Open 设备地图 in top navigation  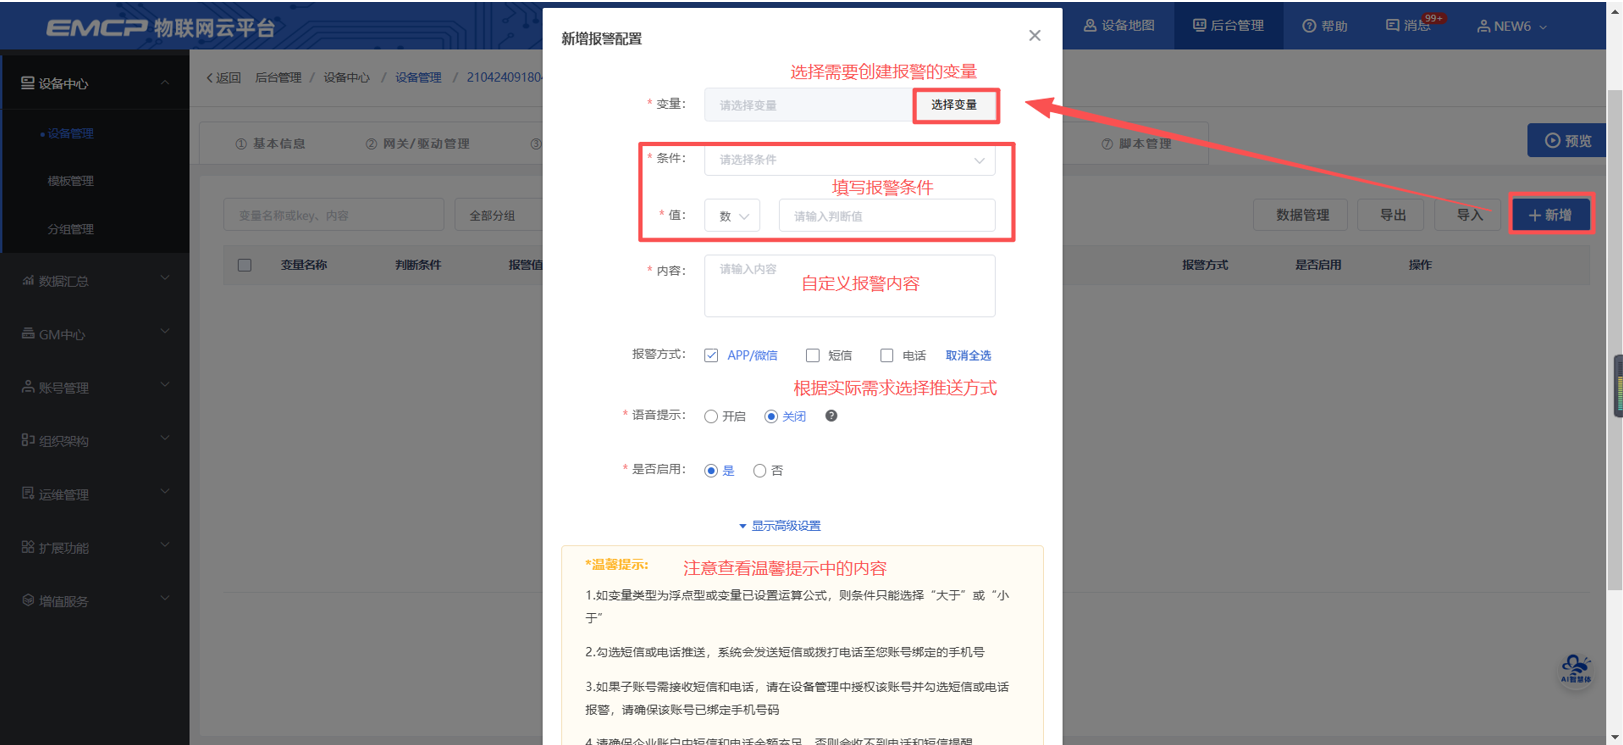[1119, 26]
